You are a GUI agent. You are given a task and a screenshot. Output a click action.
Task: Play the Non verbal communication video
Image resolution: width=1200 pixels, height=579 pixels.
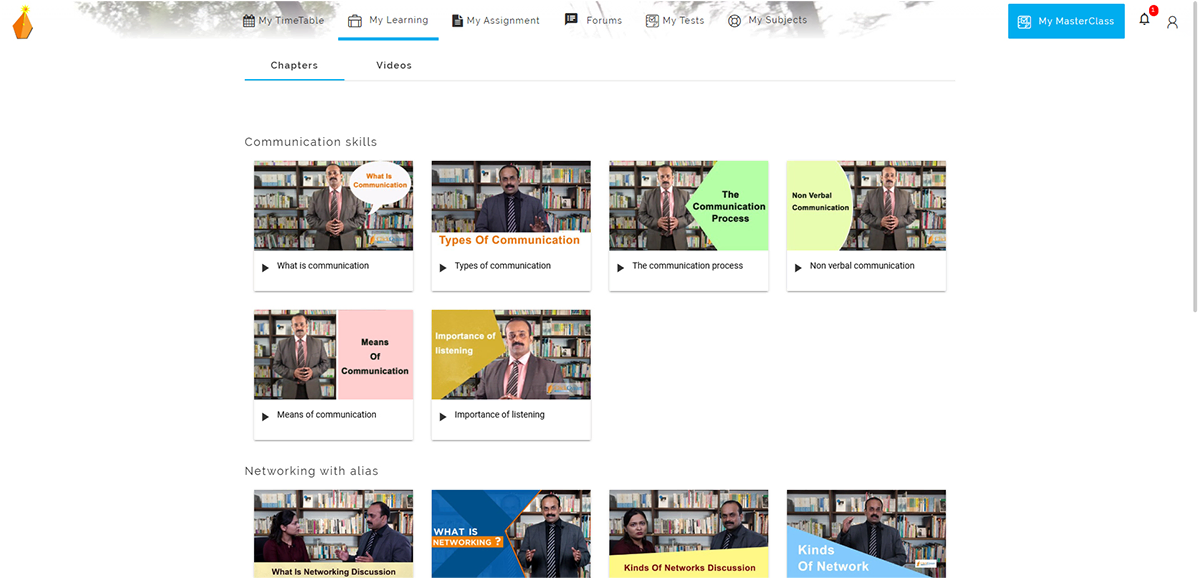798,268
